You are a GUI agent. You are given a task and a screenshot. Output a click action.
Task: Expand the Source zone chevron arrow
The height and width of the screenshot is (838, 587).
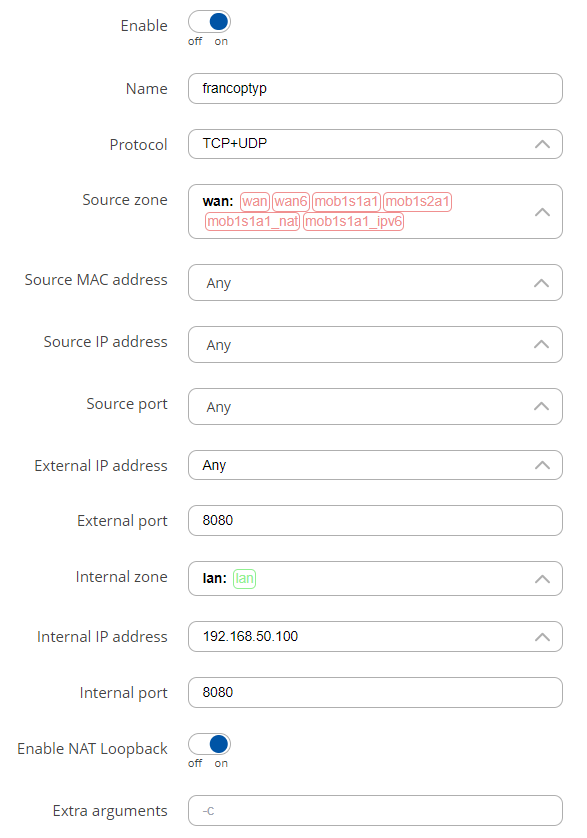[543, 212]
